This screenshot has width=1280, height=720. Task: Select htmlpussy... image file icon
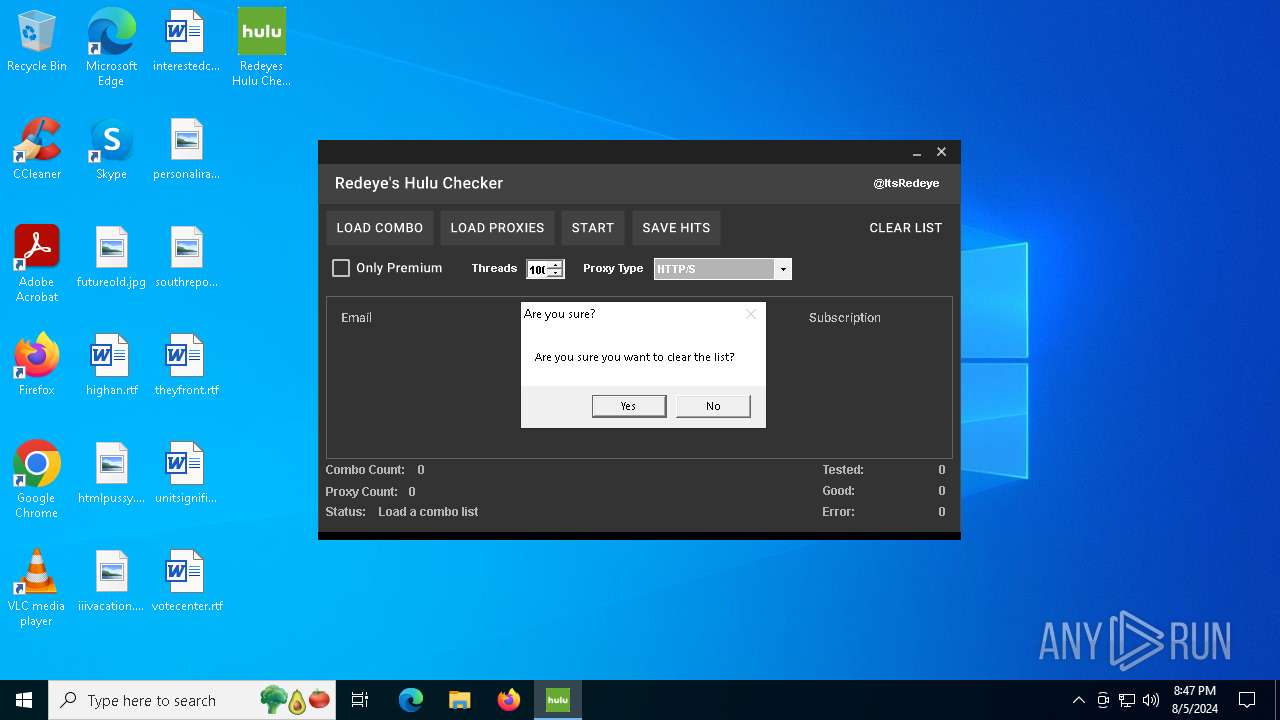pyautogui.click(x=111, y=474)
